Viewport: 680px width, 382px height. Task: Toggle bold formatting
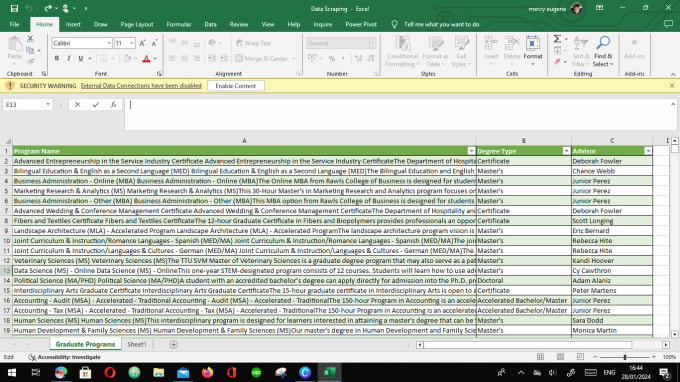click(x=56, y=59)
